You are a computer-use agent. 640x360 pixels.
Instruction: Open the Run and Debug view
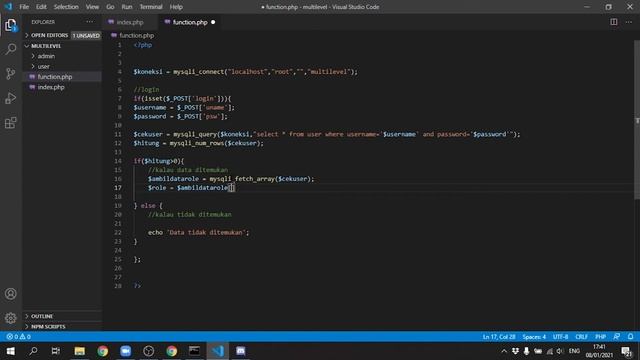(11, 98)
